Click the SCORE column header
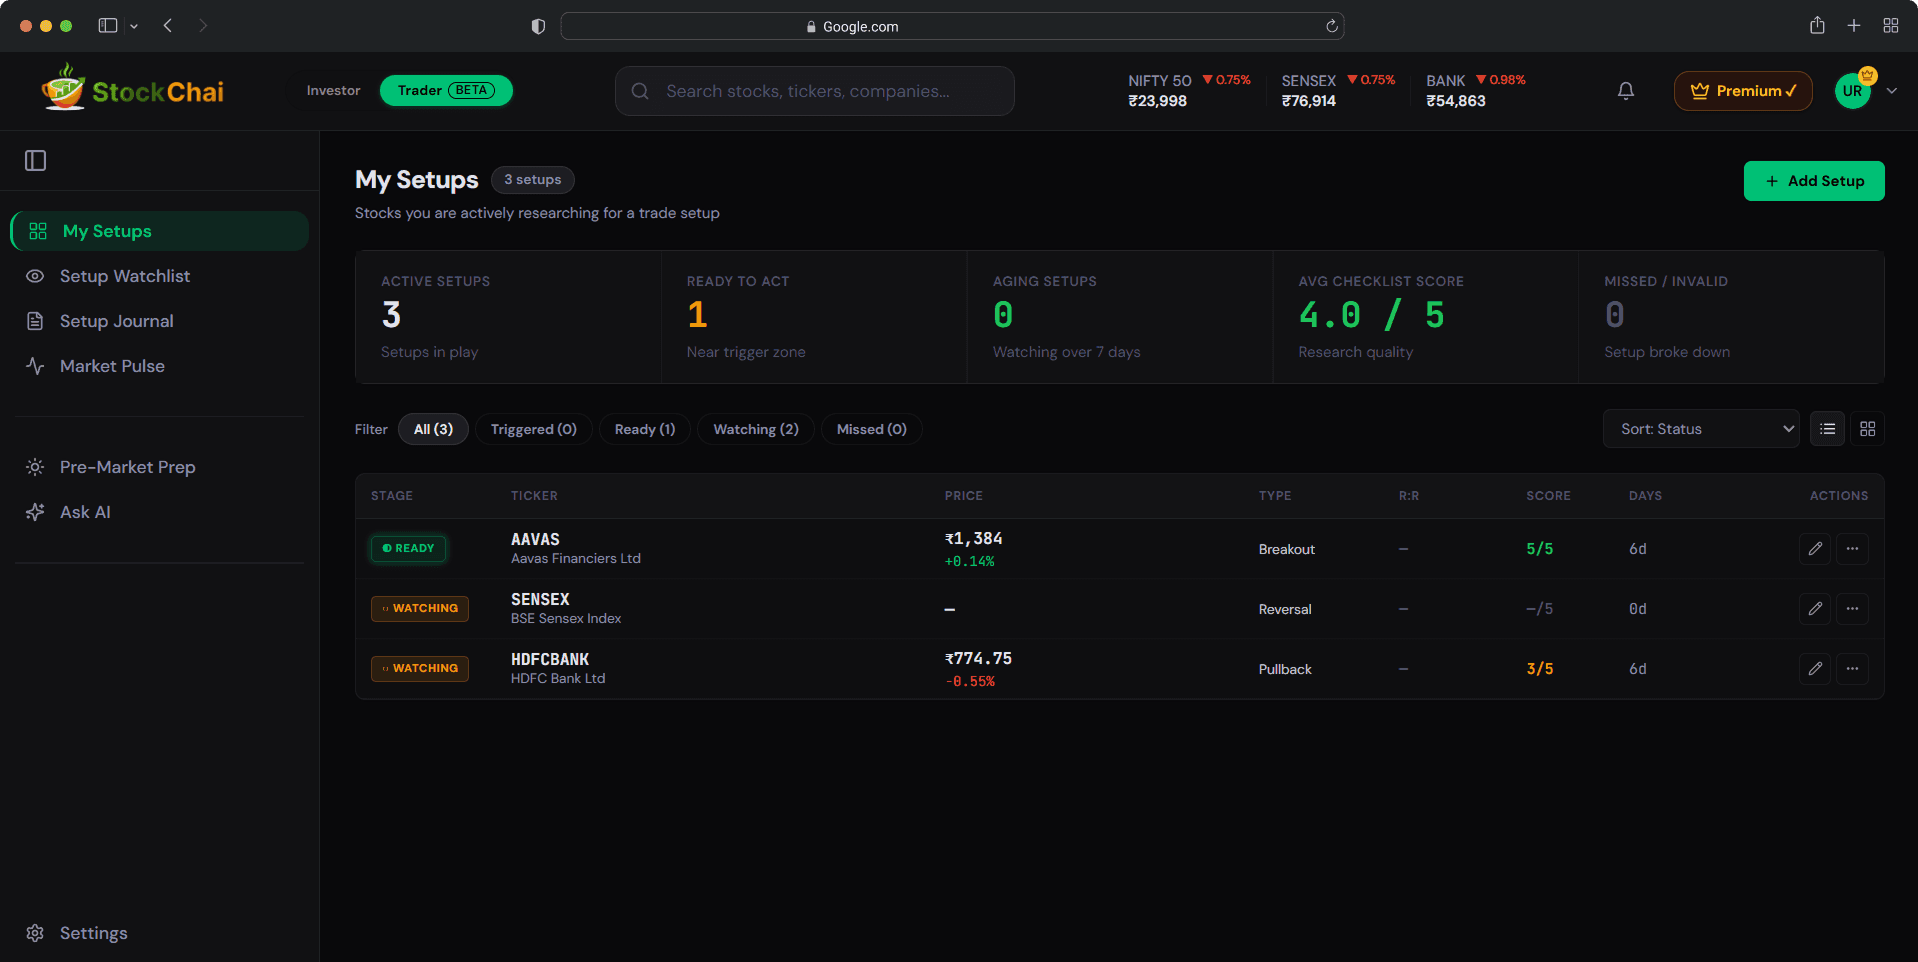 pos(1548,496)
